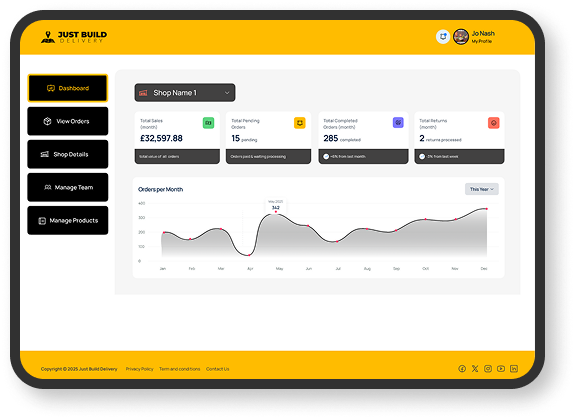Click the purple Total Completed Orders icon
575x419 pixels.
pyautogui.click(x=398, y=122)
